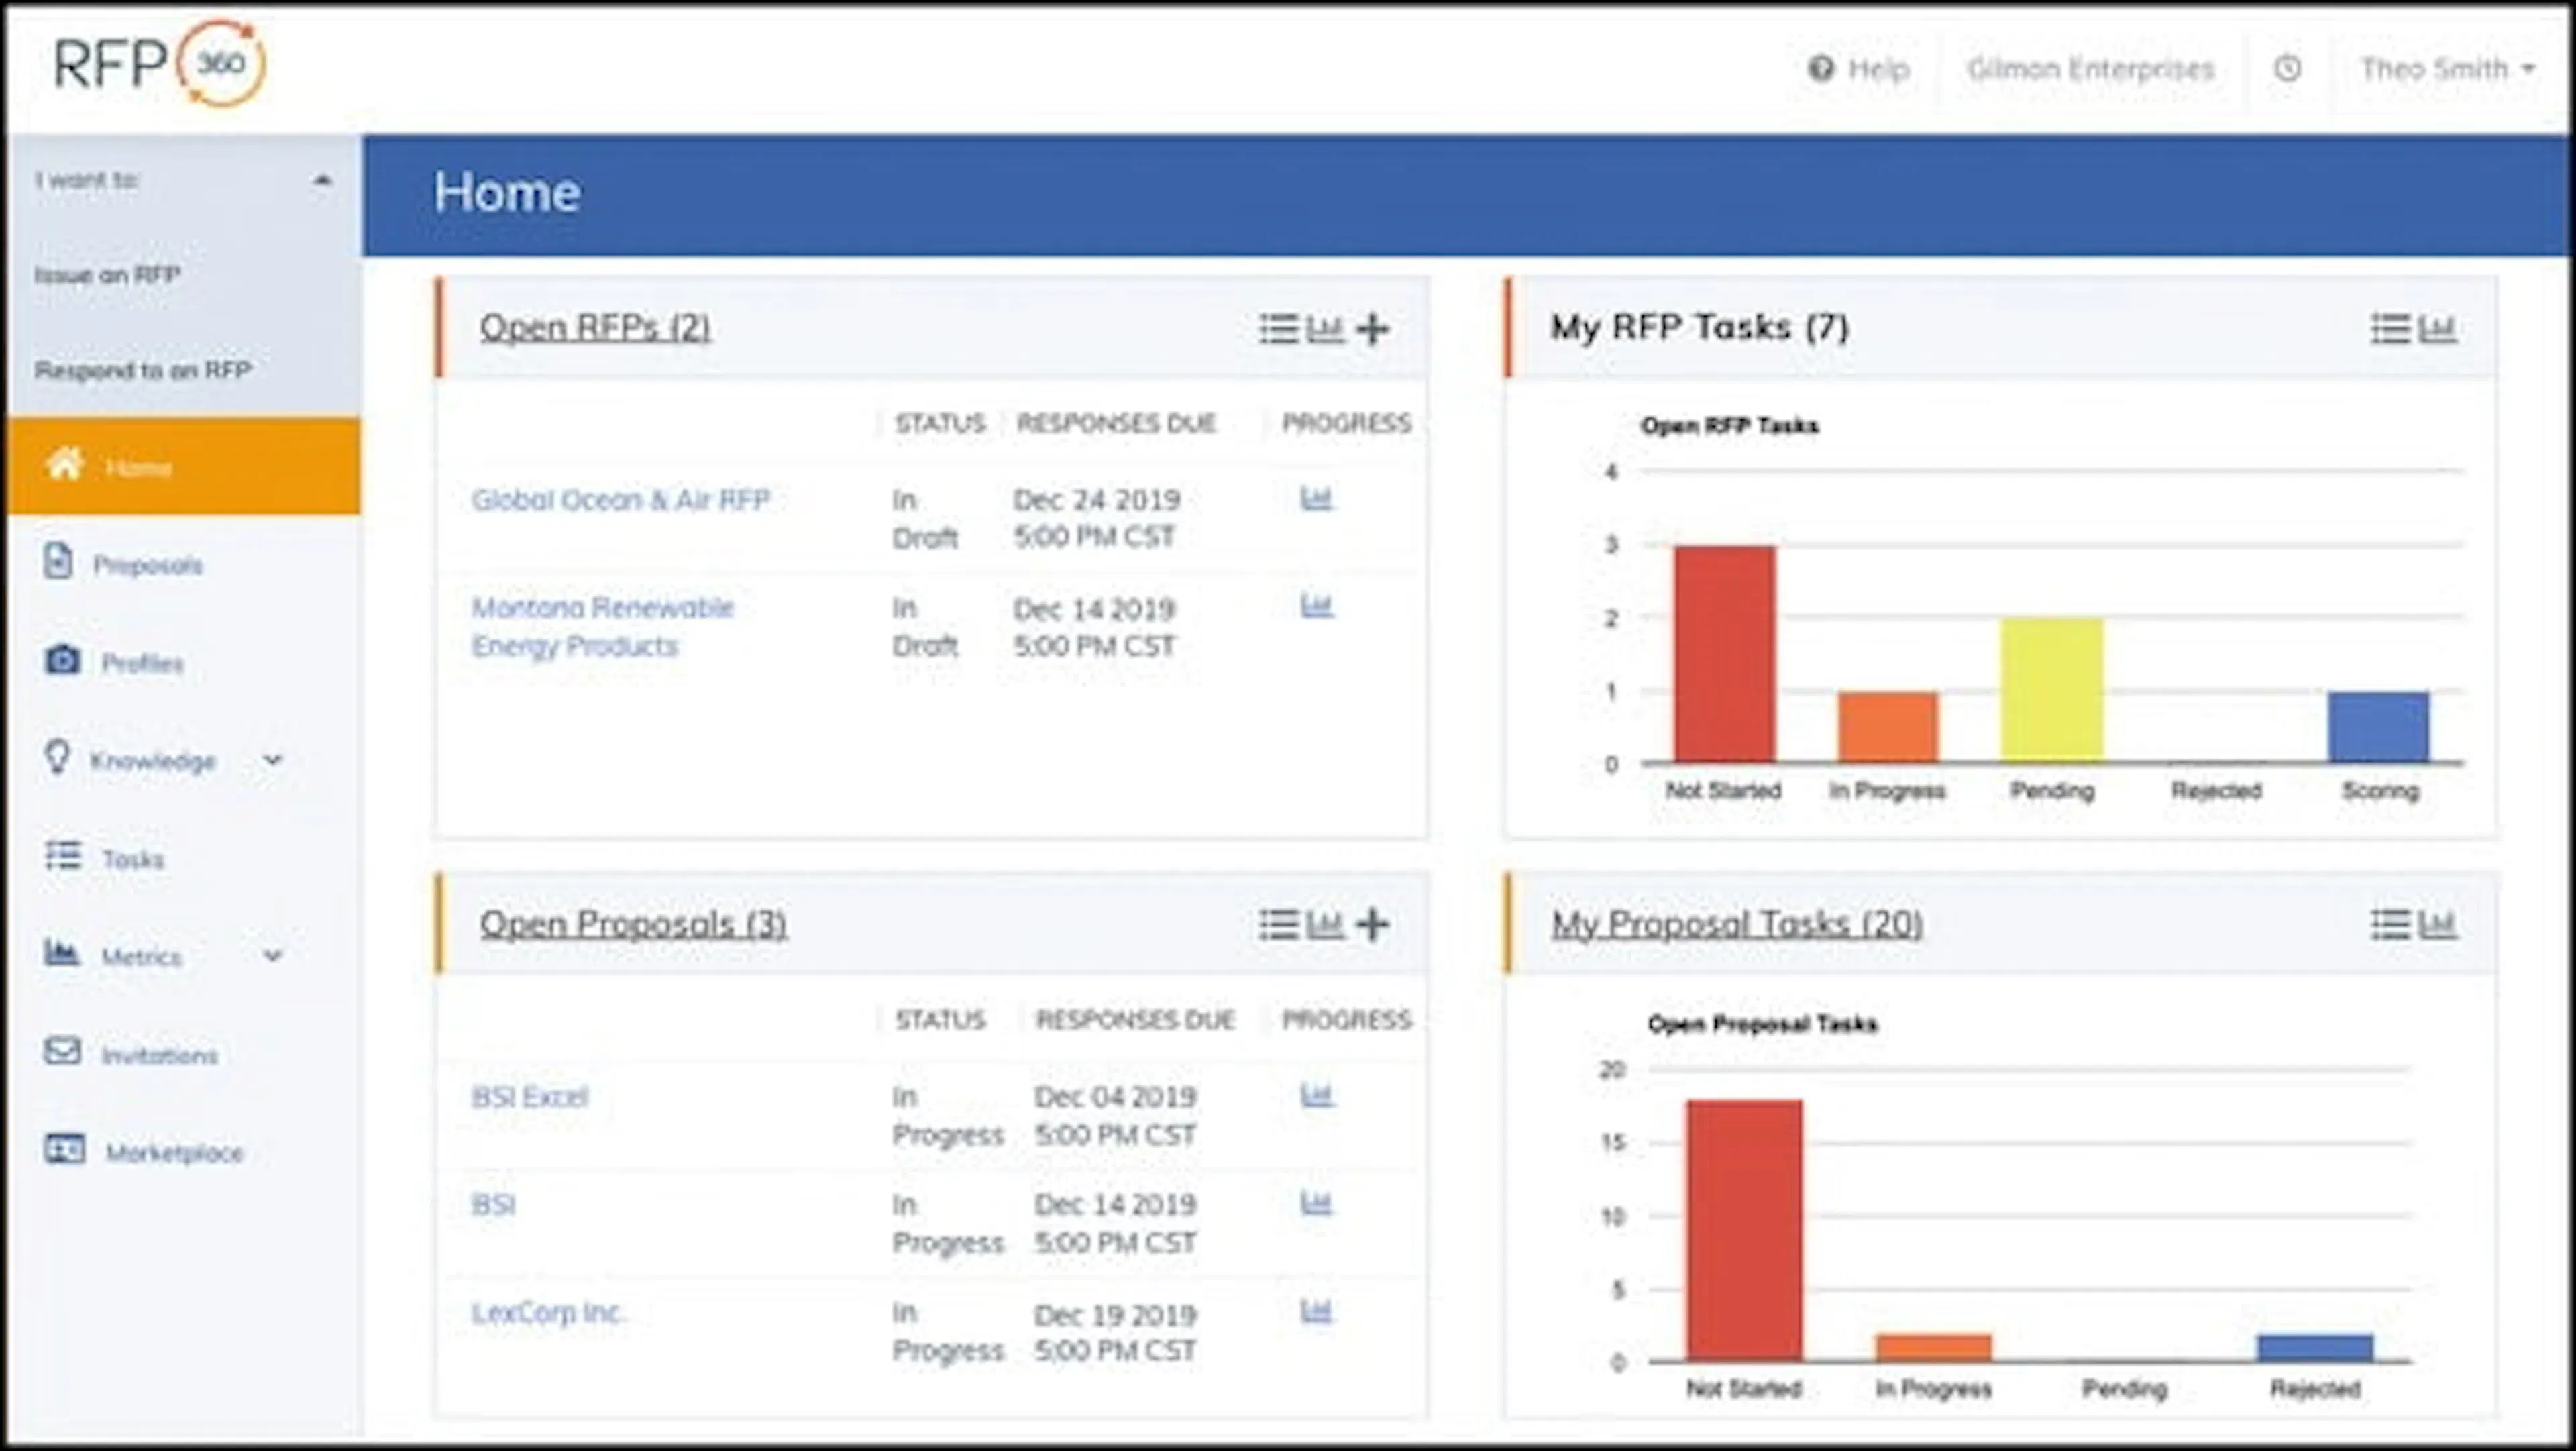Show chart view in Open Proposals header
This screenshot has height=1451, width=2576.
click(1325, 924)
